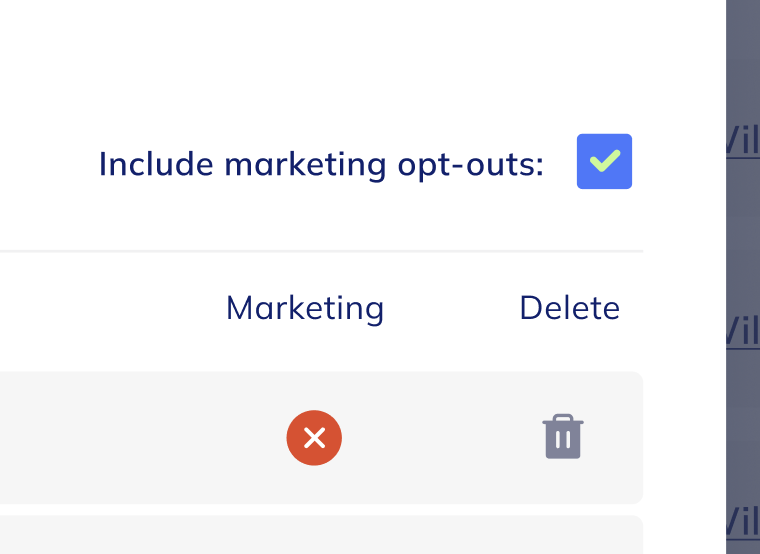This screenshot has width=760, height=554.
Task: Click the topmost underlined link behind the overlay
Action: [x=744, y=142]
